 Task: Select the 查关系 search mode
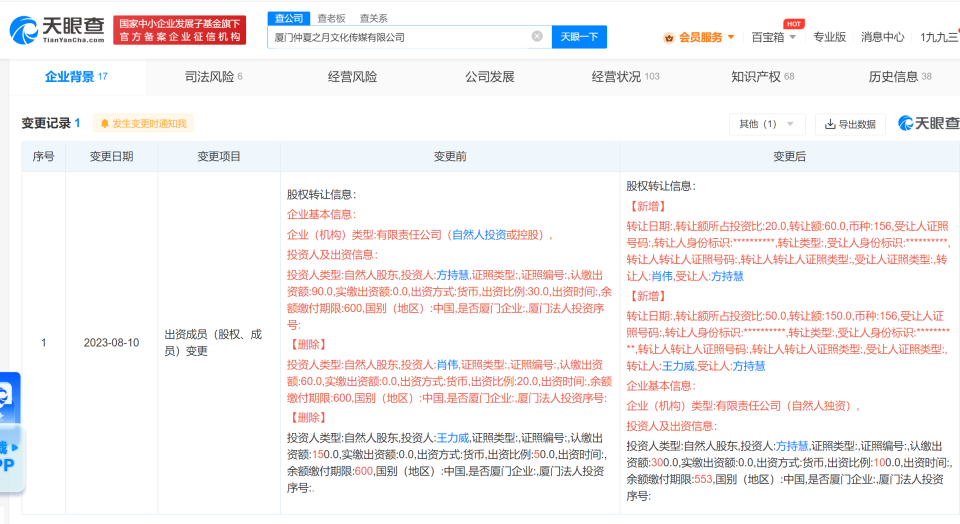pos(374,18)
